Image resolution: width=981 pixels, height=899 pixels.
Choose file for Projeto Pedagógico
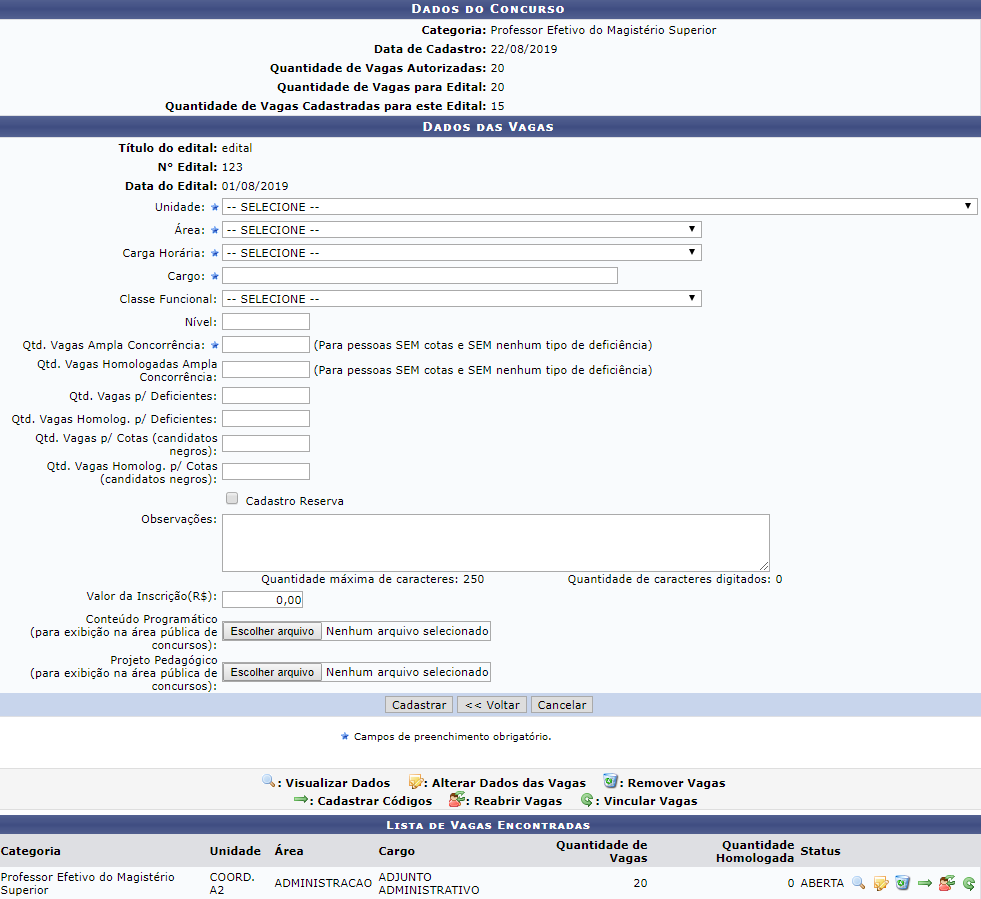[x=272, y=672]
